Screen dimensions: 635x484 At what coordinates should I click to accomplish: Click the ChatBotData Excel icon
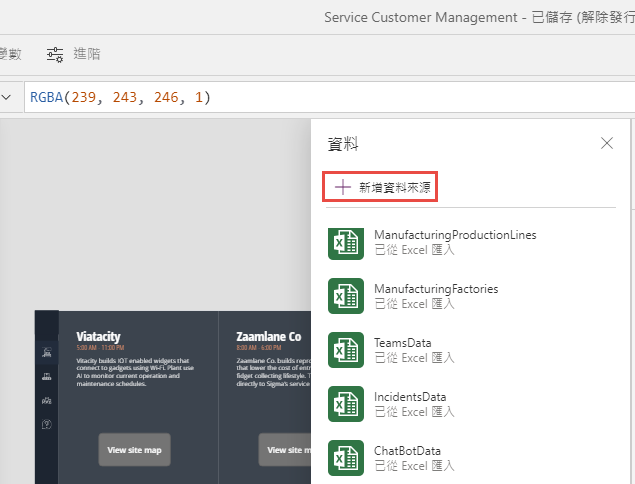click(x=345, y=458)
